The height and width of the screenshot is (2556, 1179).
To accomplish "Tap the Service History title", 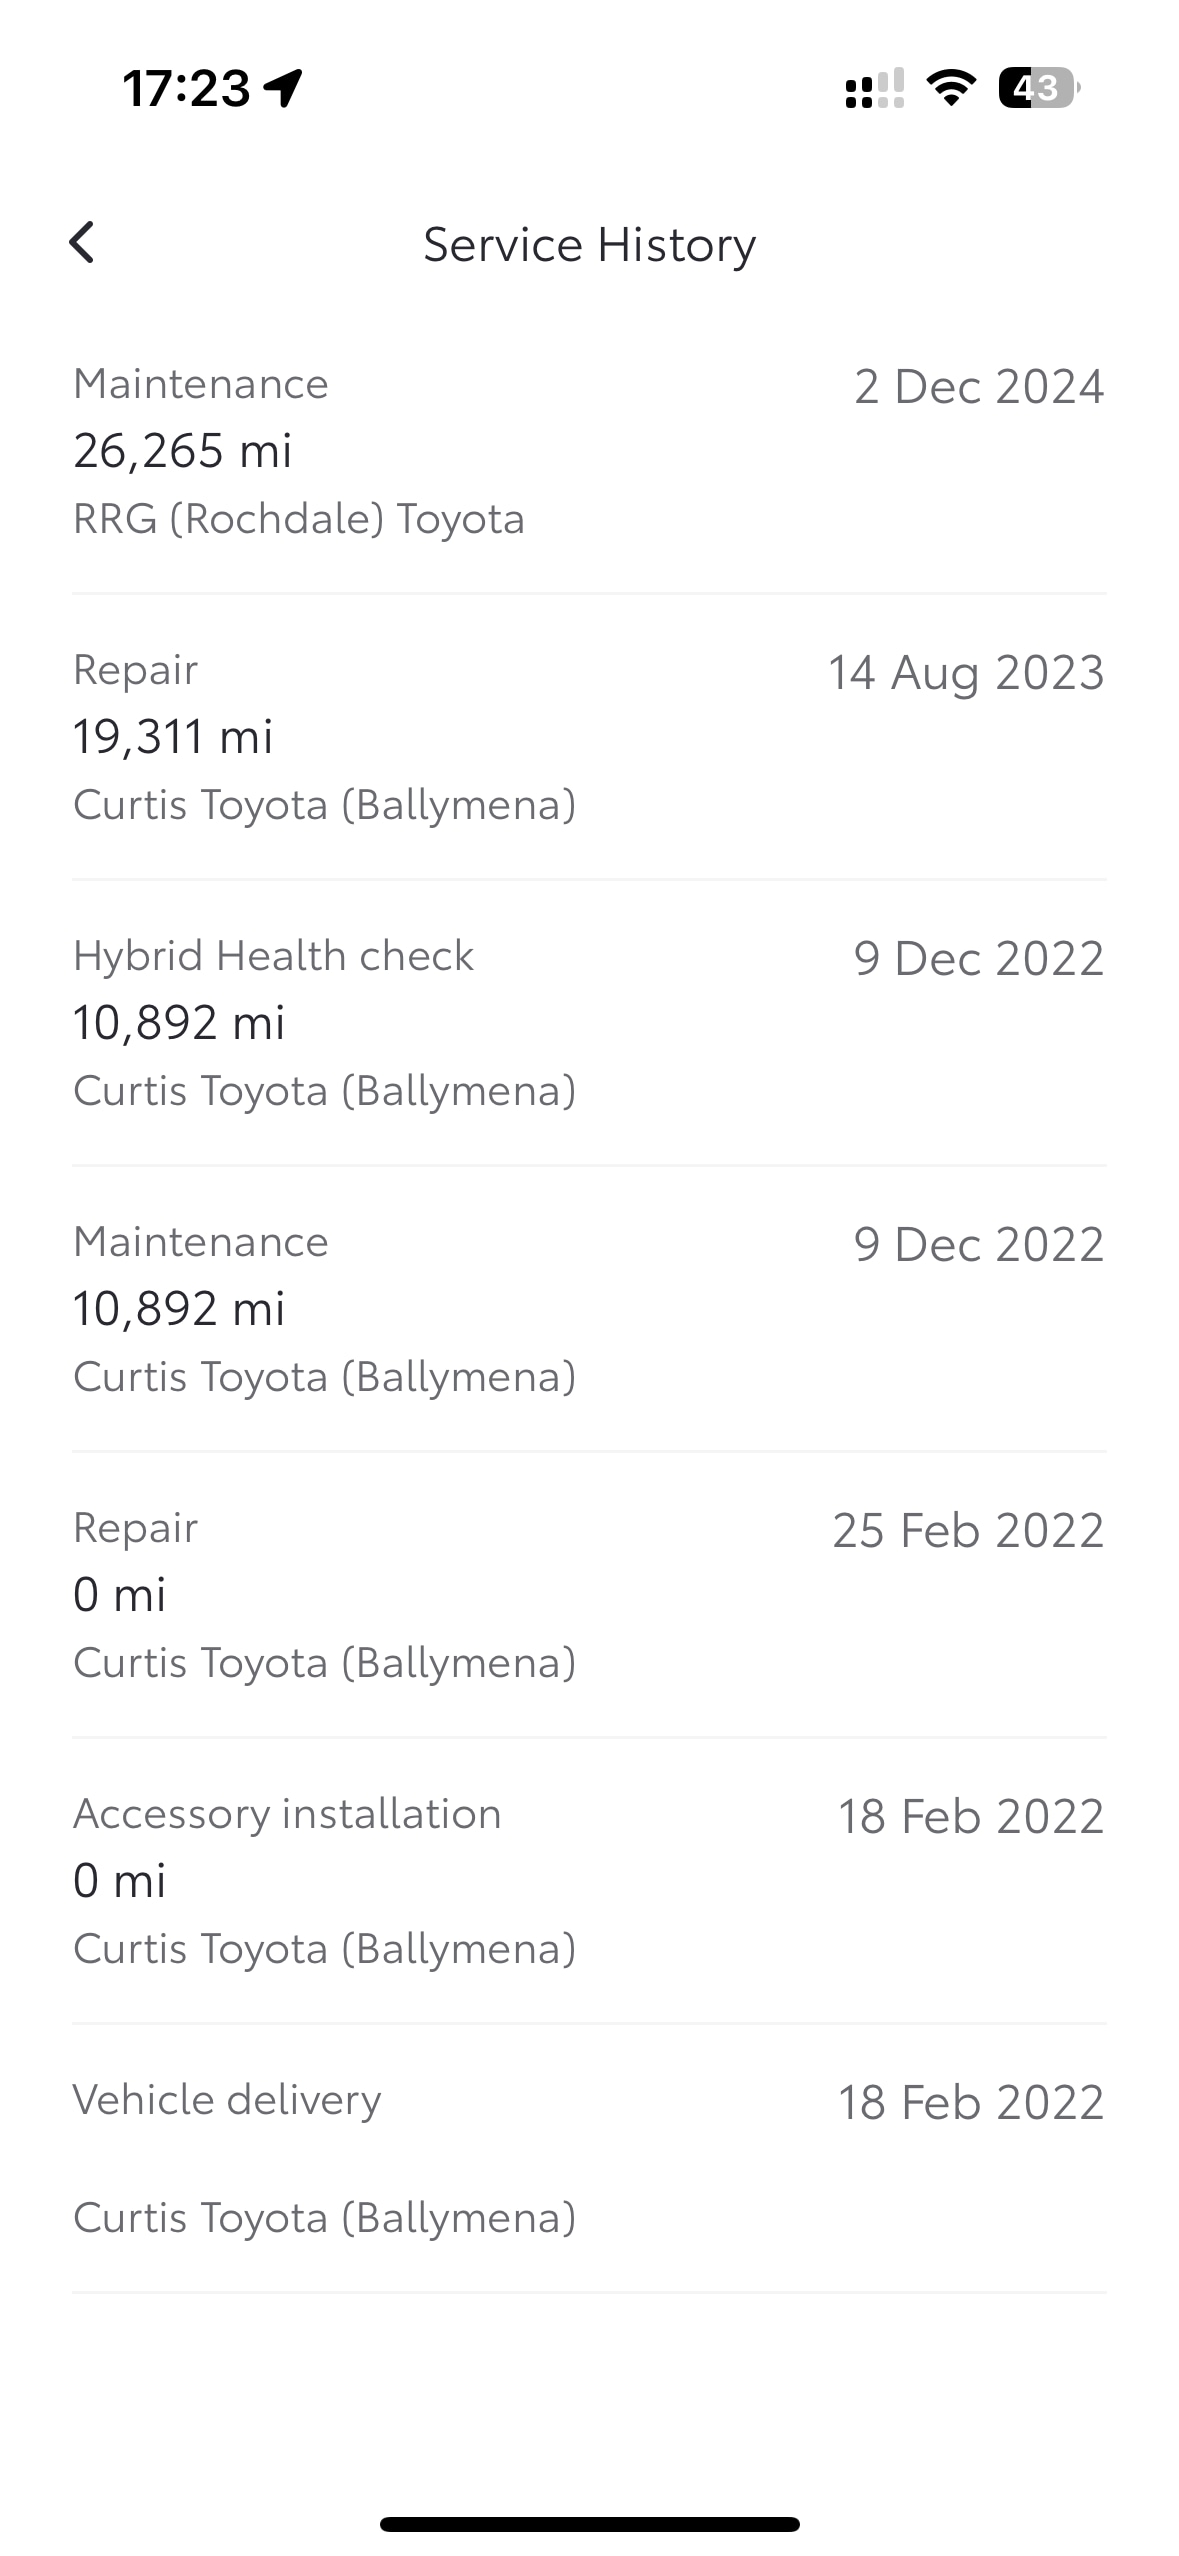I will (590, 245).
